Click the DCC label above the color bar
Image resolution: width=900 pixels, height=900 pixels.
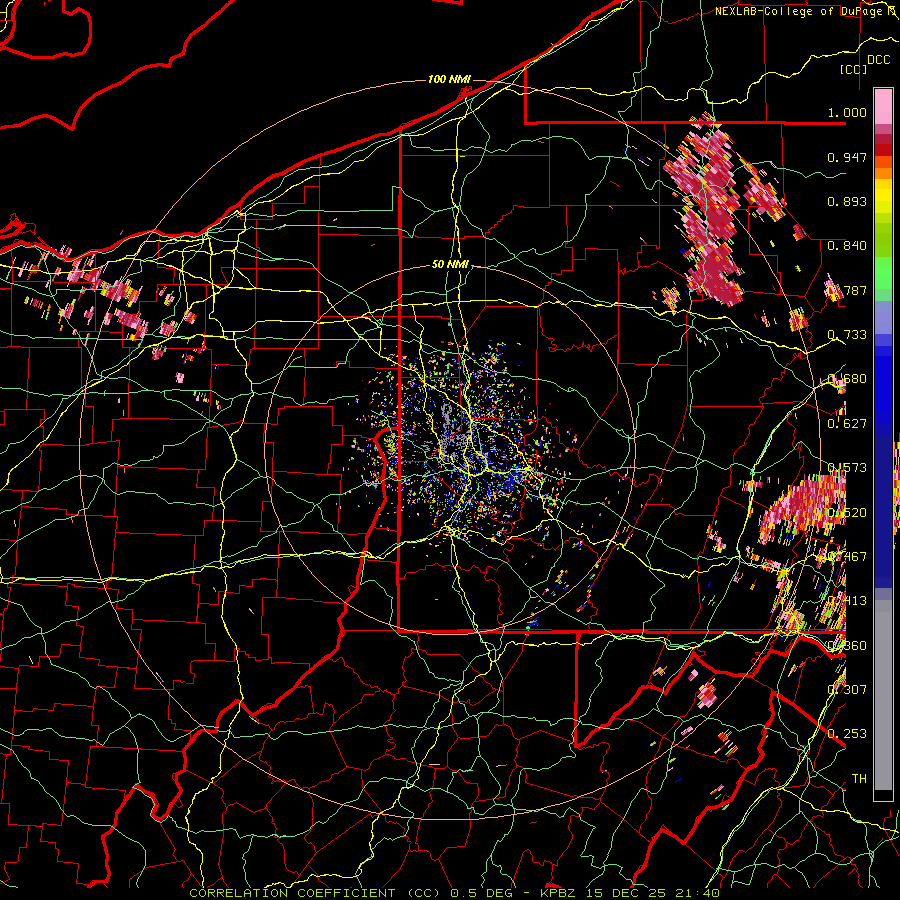878,60
